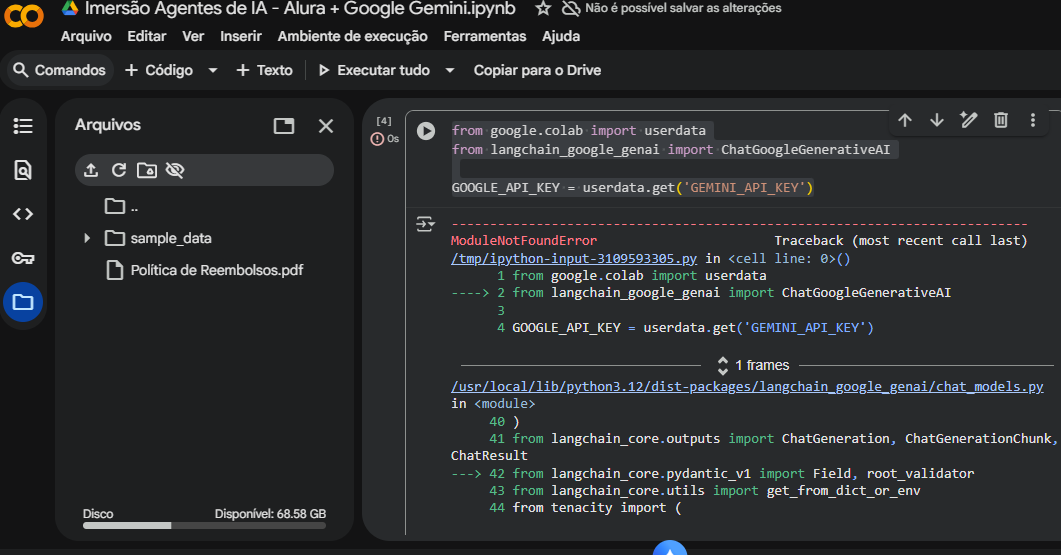Click the ModuleNotFoundError text

coord(524,240)
